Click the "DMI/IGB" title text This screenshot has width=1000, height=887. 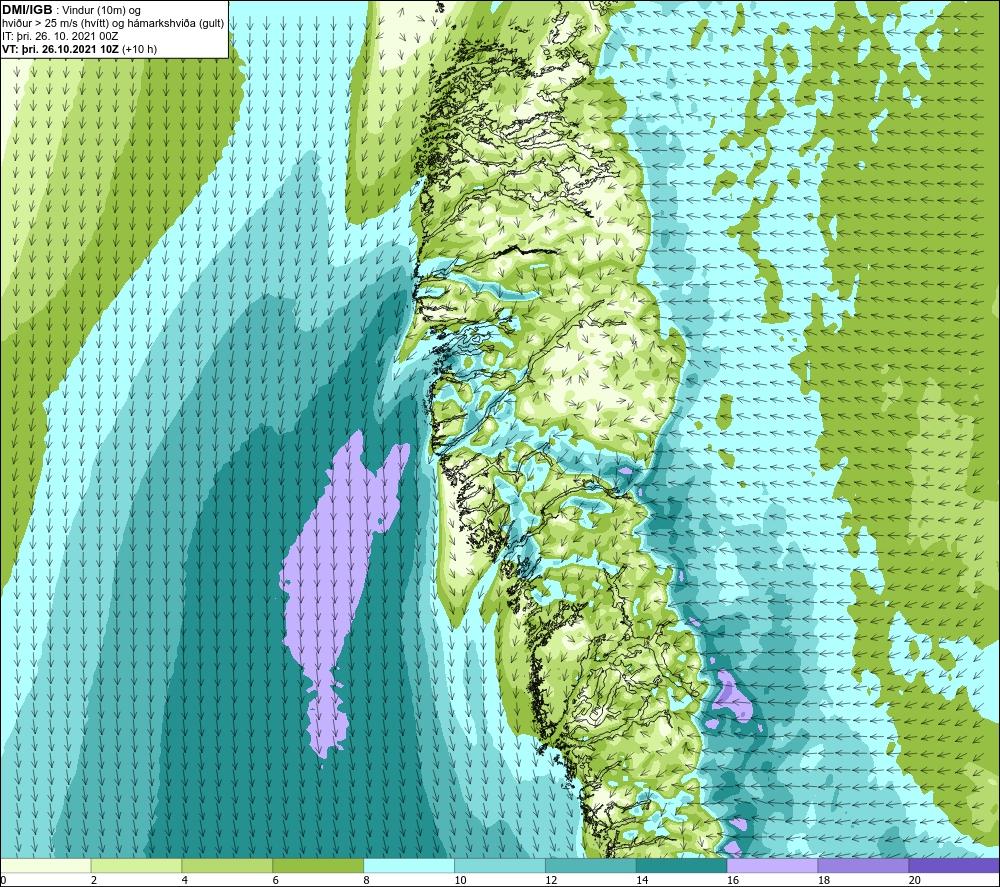tap(27, 10)
